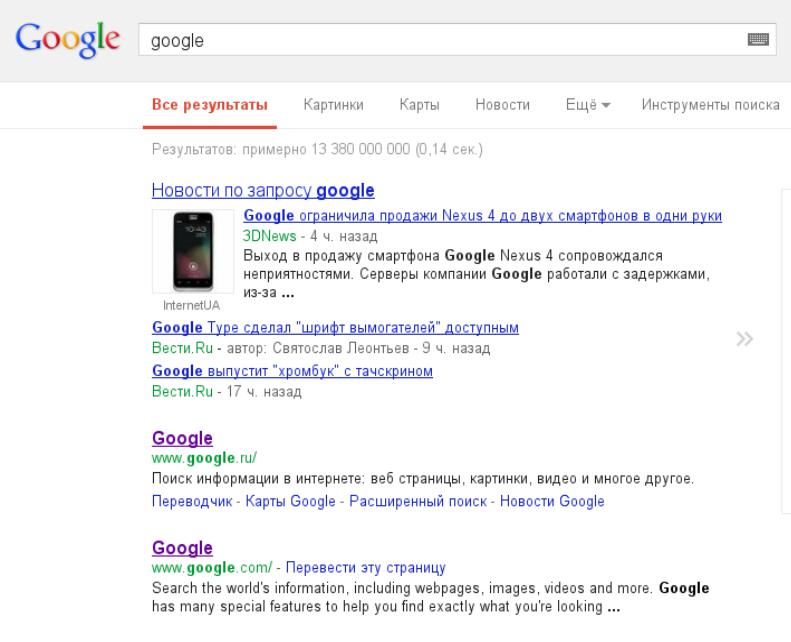The height and width of the screenshot is (642, 791).
Task: Click Вести.Ru source with 9 ч. назад
Action: [182, 348]
